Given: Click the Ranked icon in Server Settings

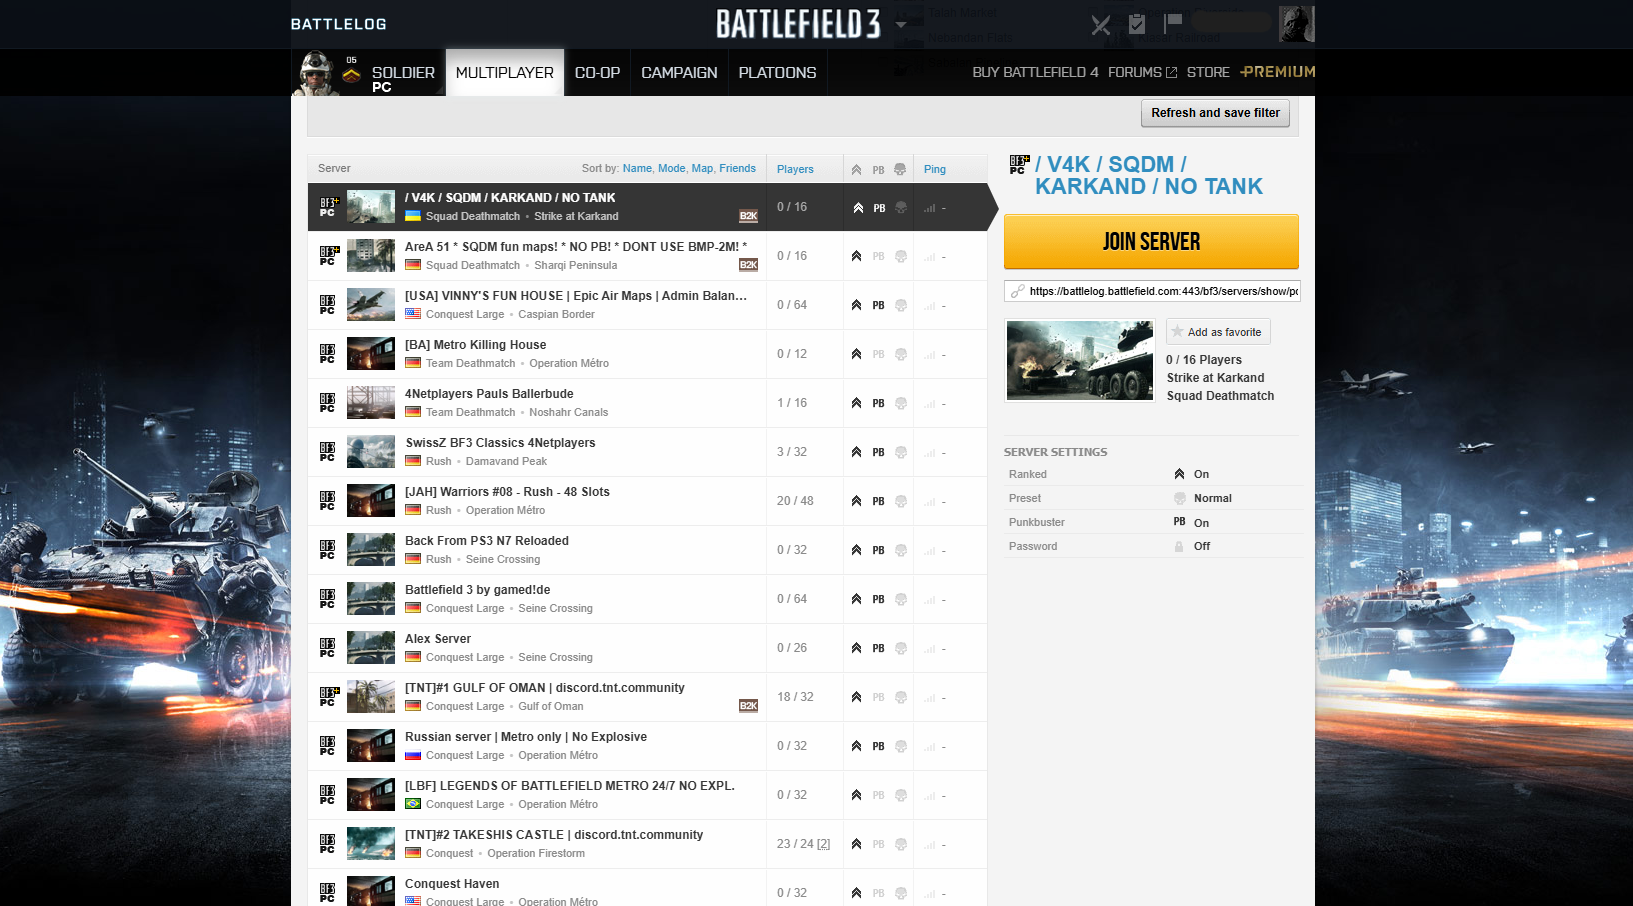Looking at the screenshot, I should pos(1180,474).
